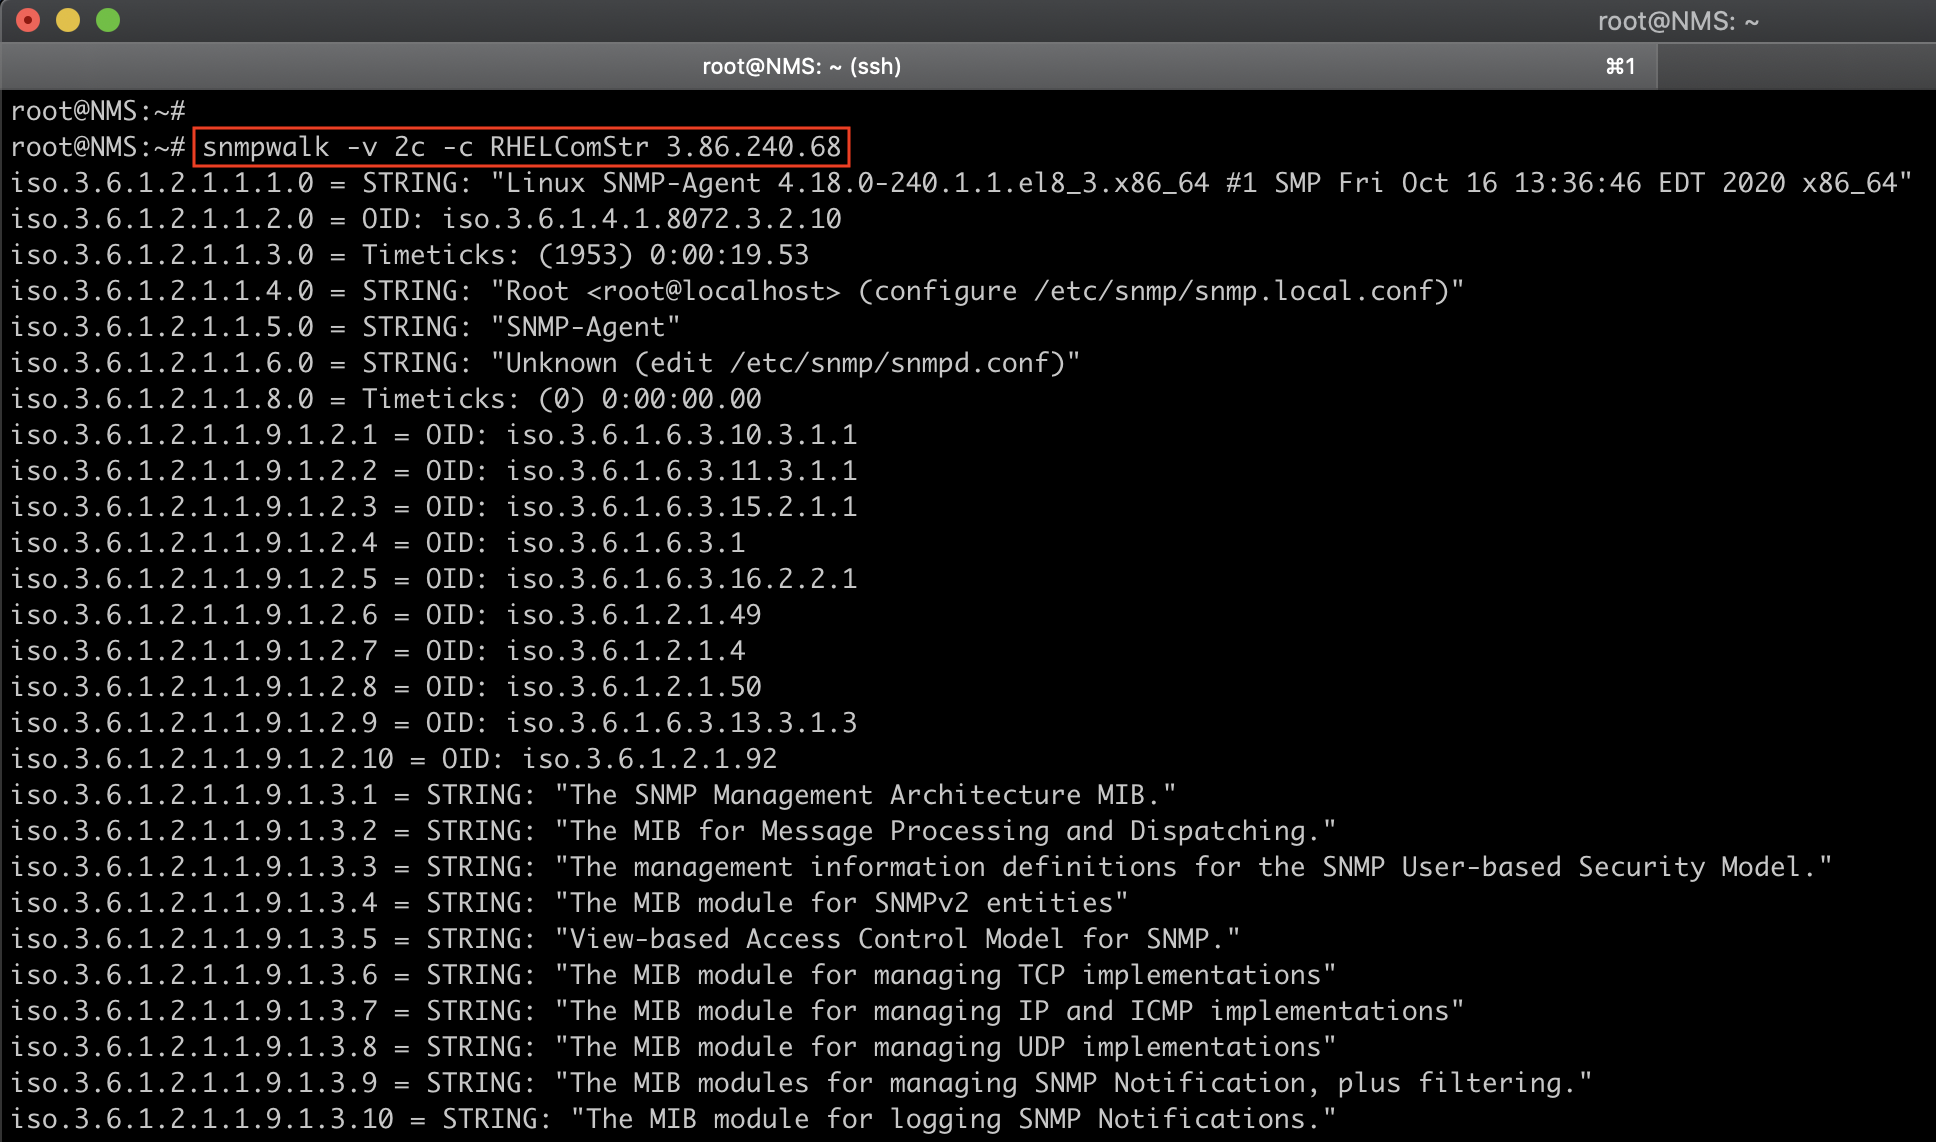Click the green fullscreen window button
1936x1142 pixels.
(108, 20)
